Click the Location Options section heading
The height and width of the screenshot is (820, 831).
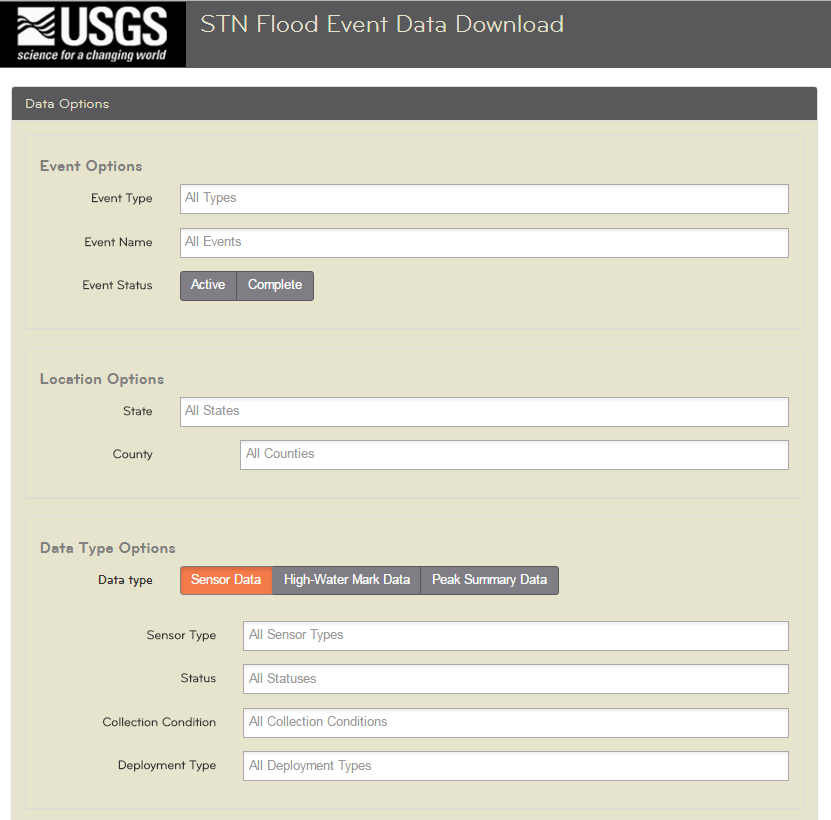pyautogui.click(x=102, y=379)
